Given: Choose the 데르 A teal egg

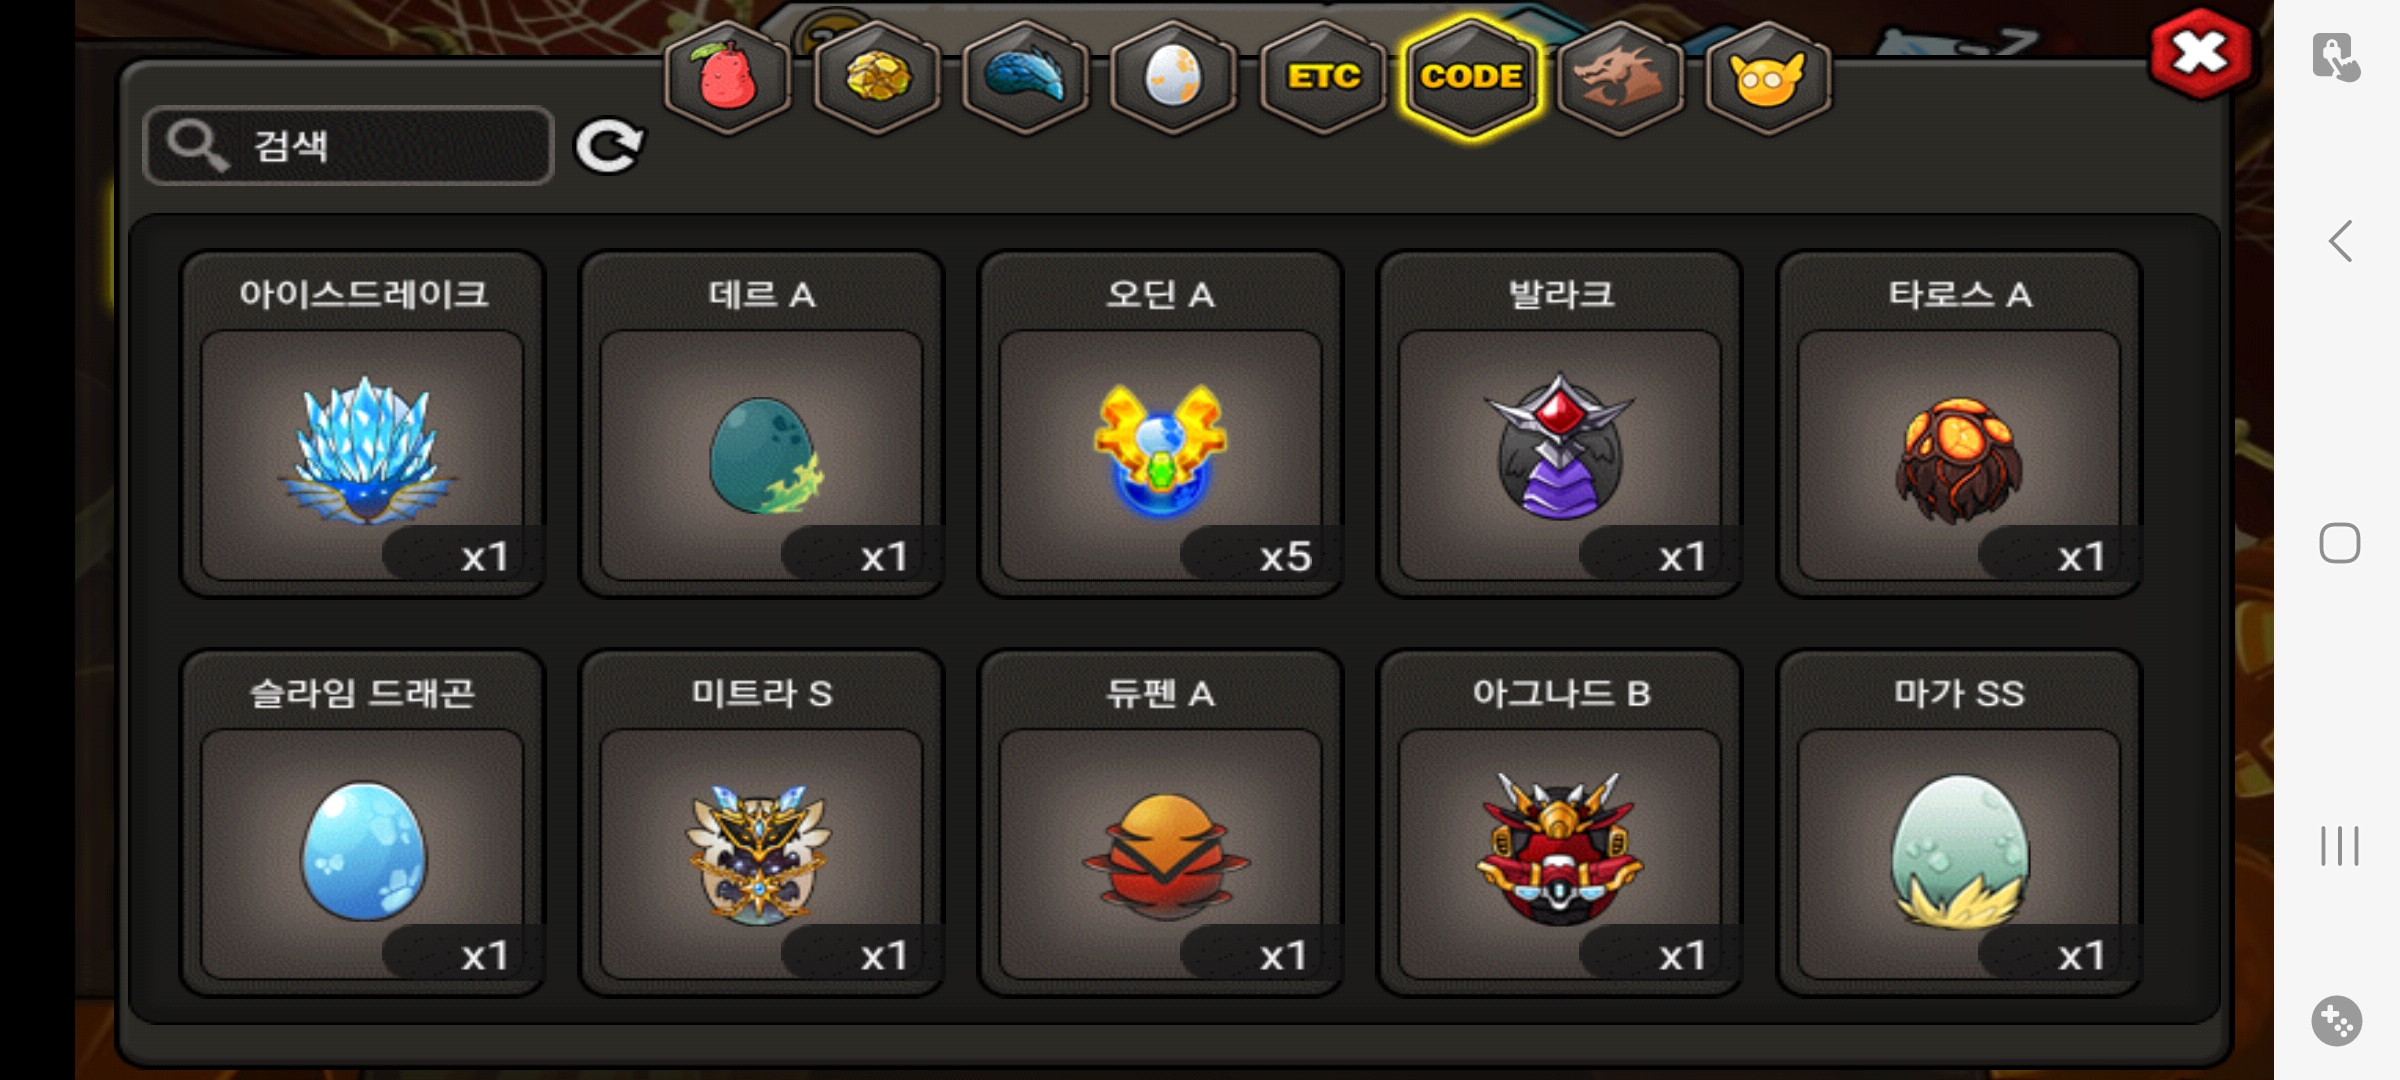Looking at the screenshot, I should (761, 423).
